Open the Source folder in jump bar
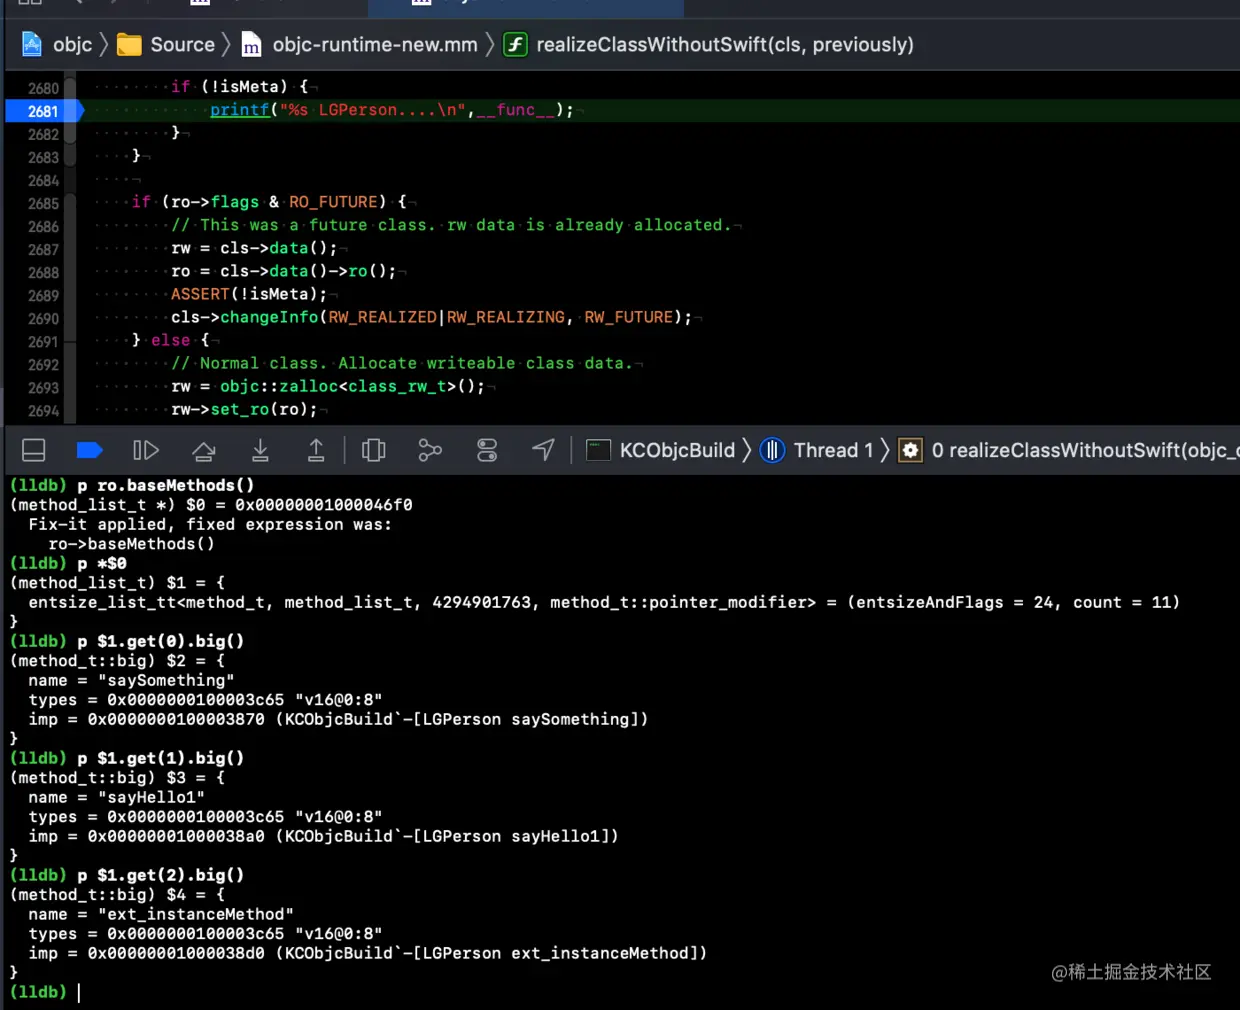Screen dimensions: 1240x1010 click(166, 44)
